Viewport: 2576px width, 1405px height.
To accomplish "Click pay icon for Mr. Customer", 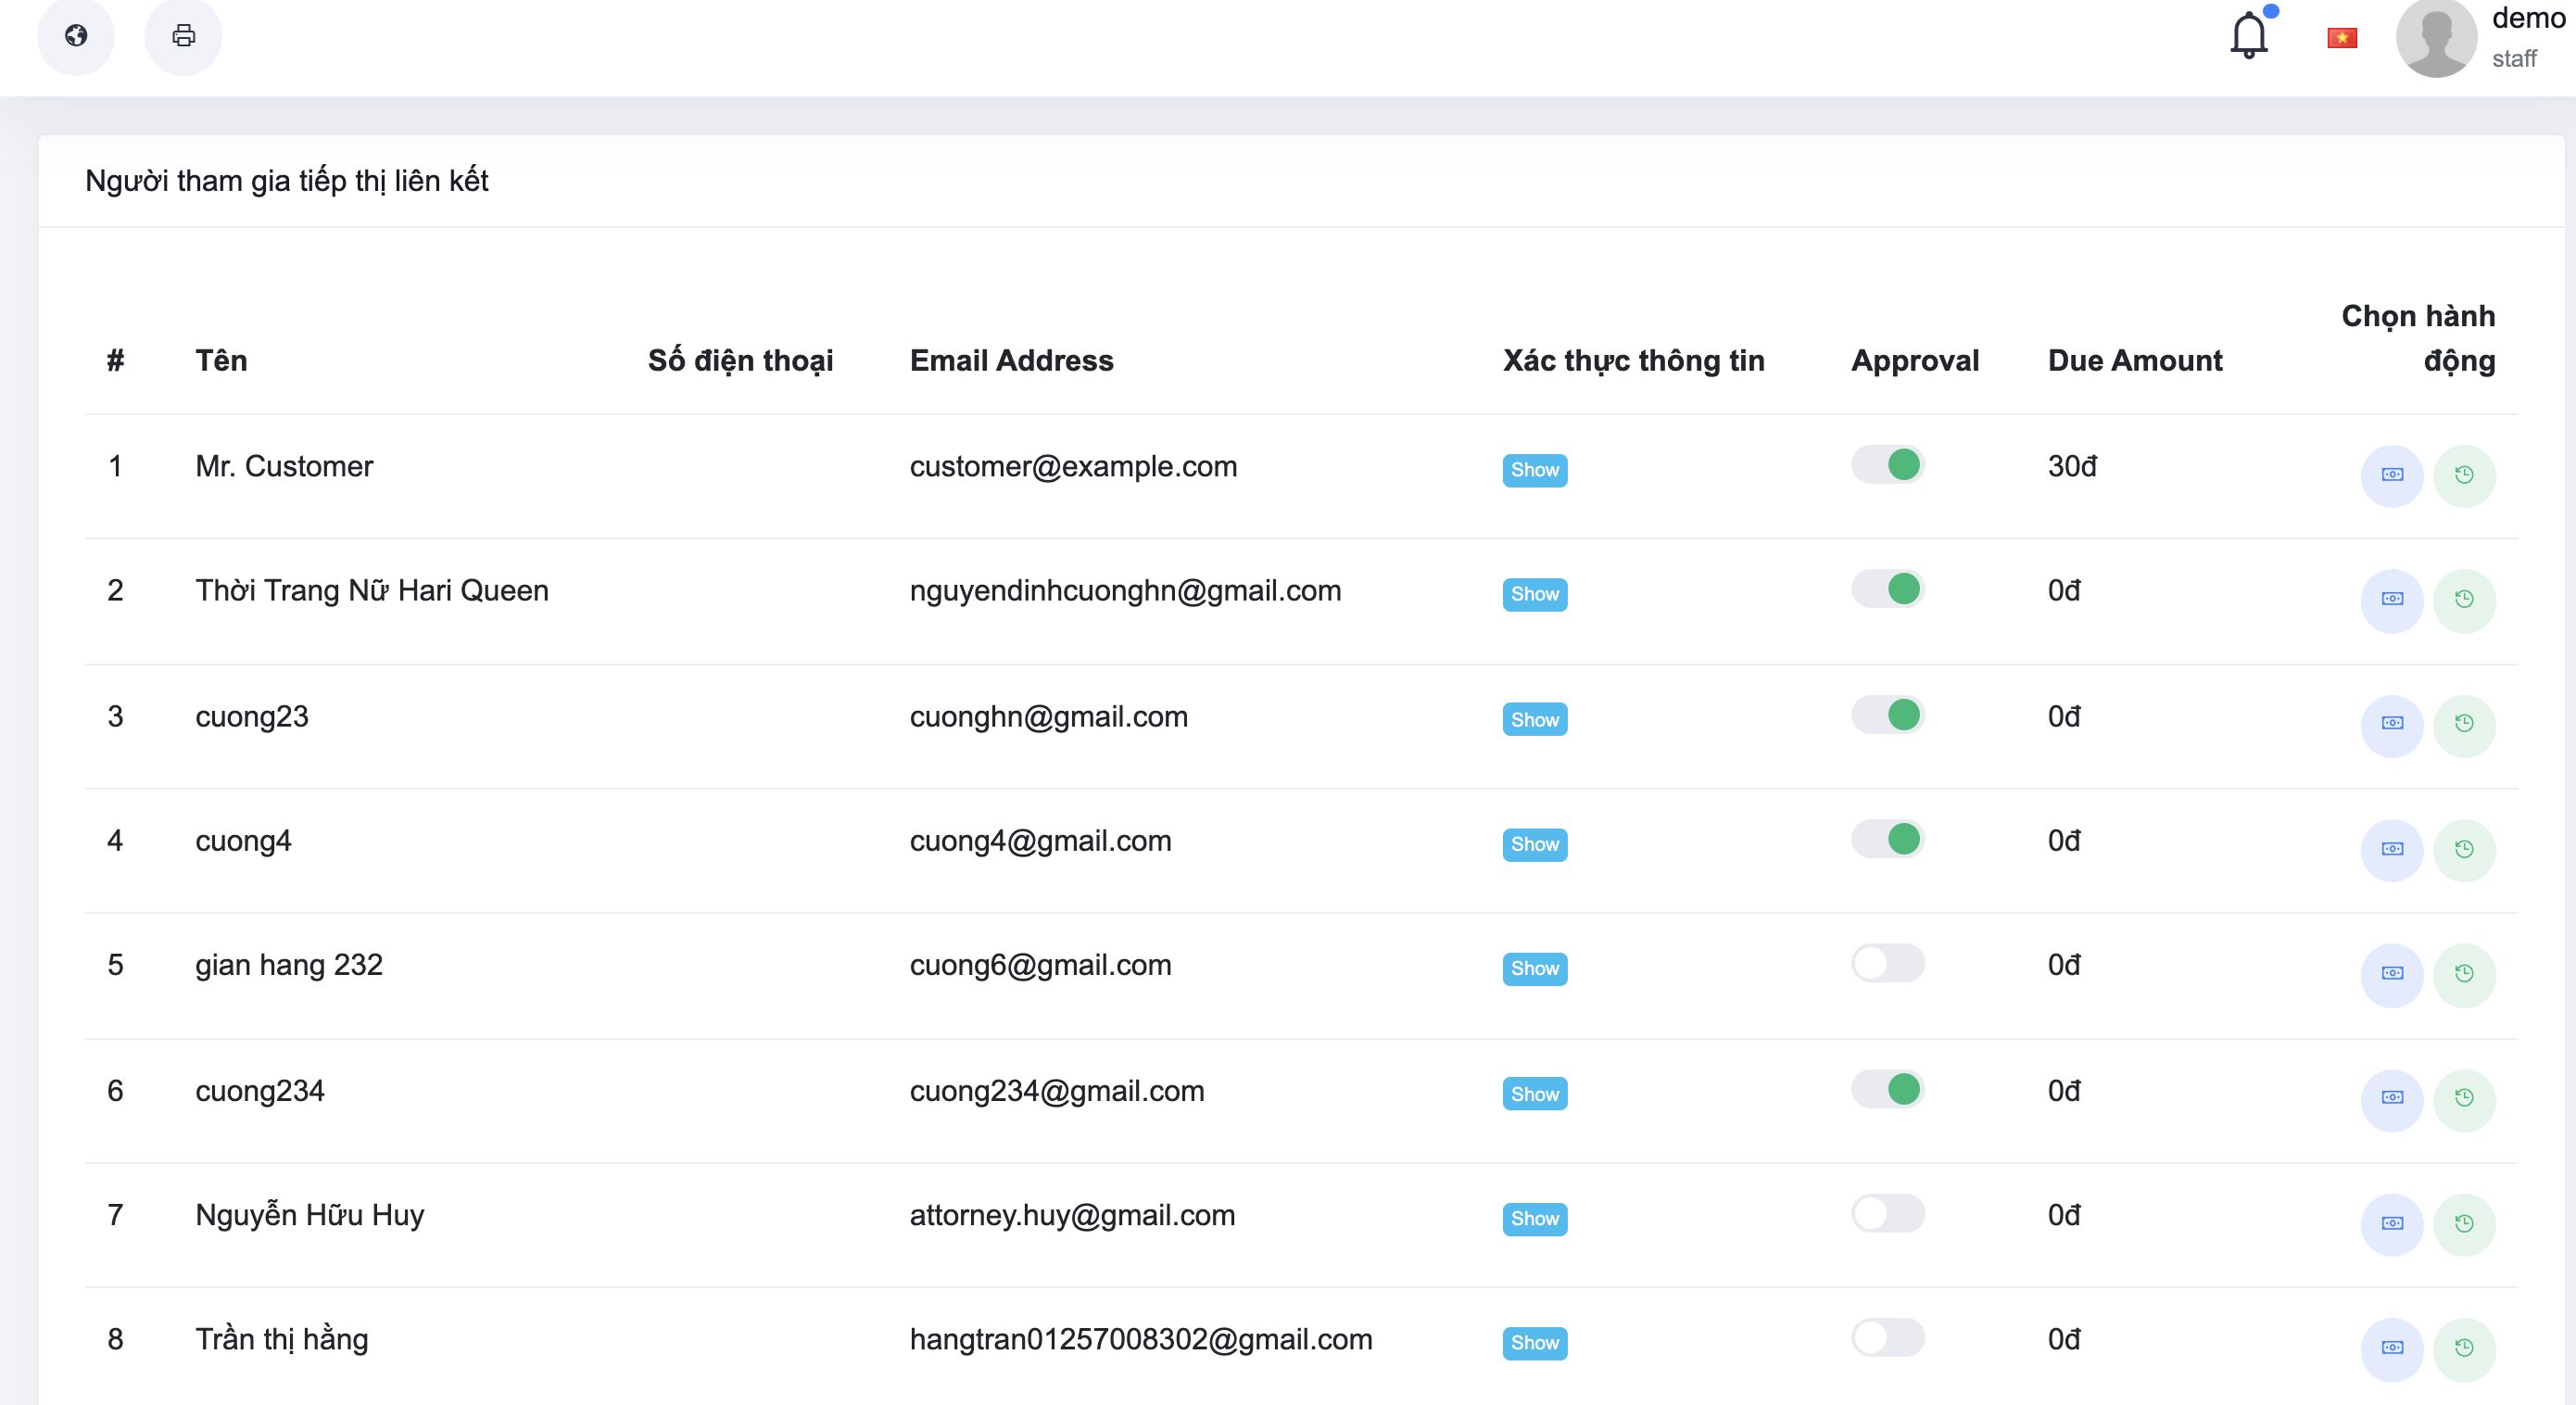I will 2392,475.
